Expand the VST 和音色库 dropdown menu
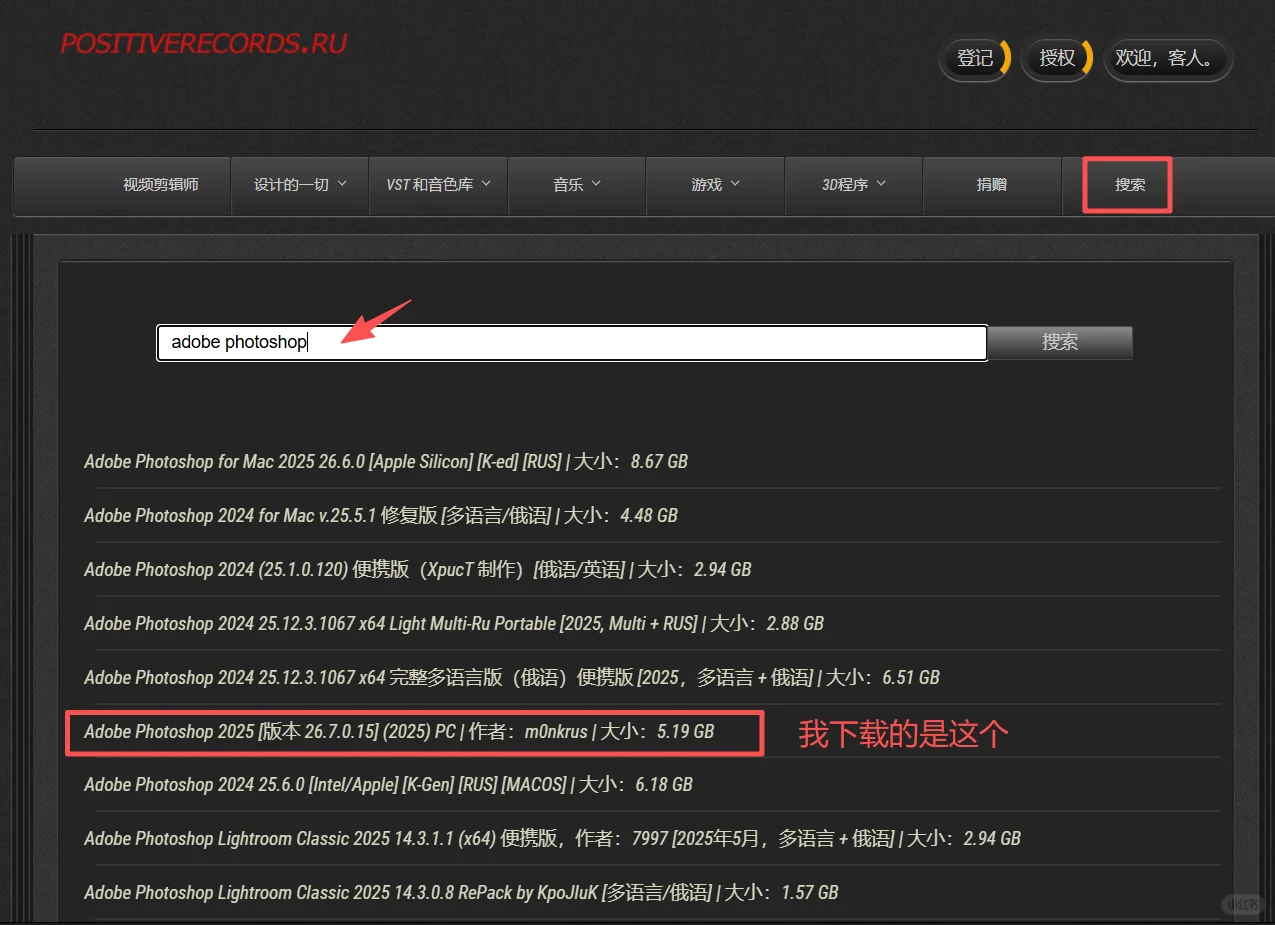Screen dimensions: 1275x925 439,185
